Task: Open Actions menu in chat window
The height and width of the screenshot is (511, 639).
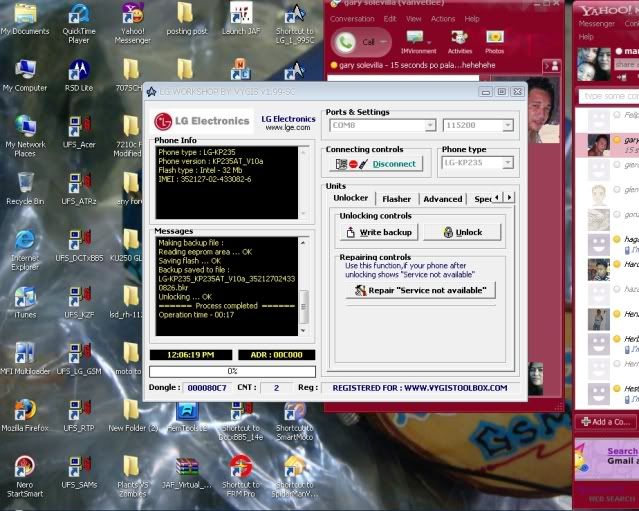Action: (443, 19)
